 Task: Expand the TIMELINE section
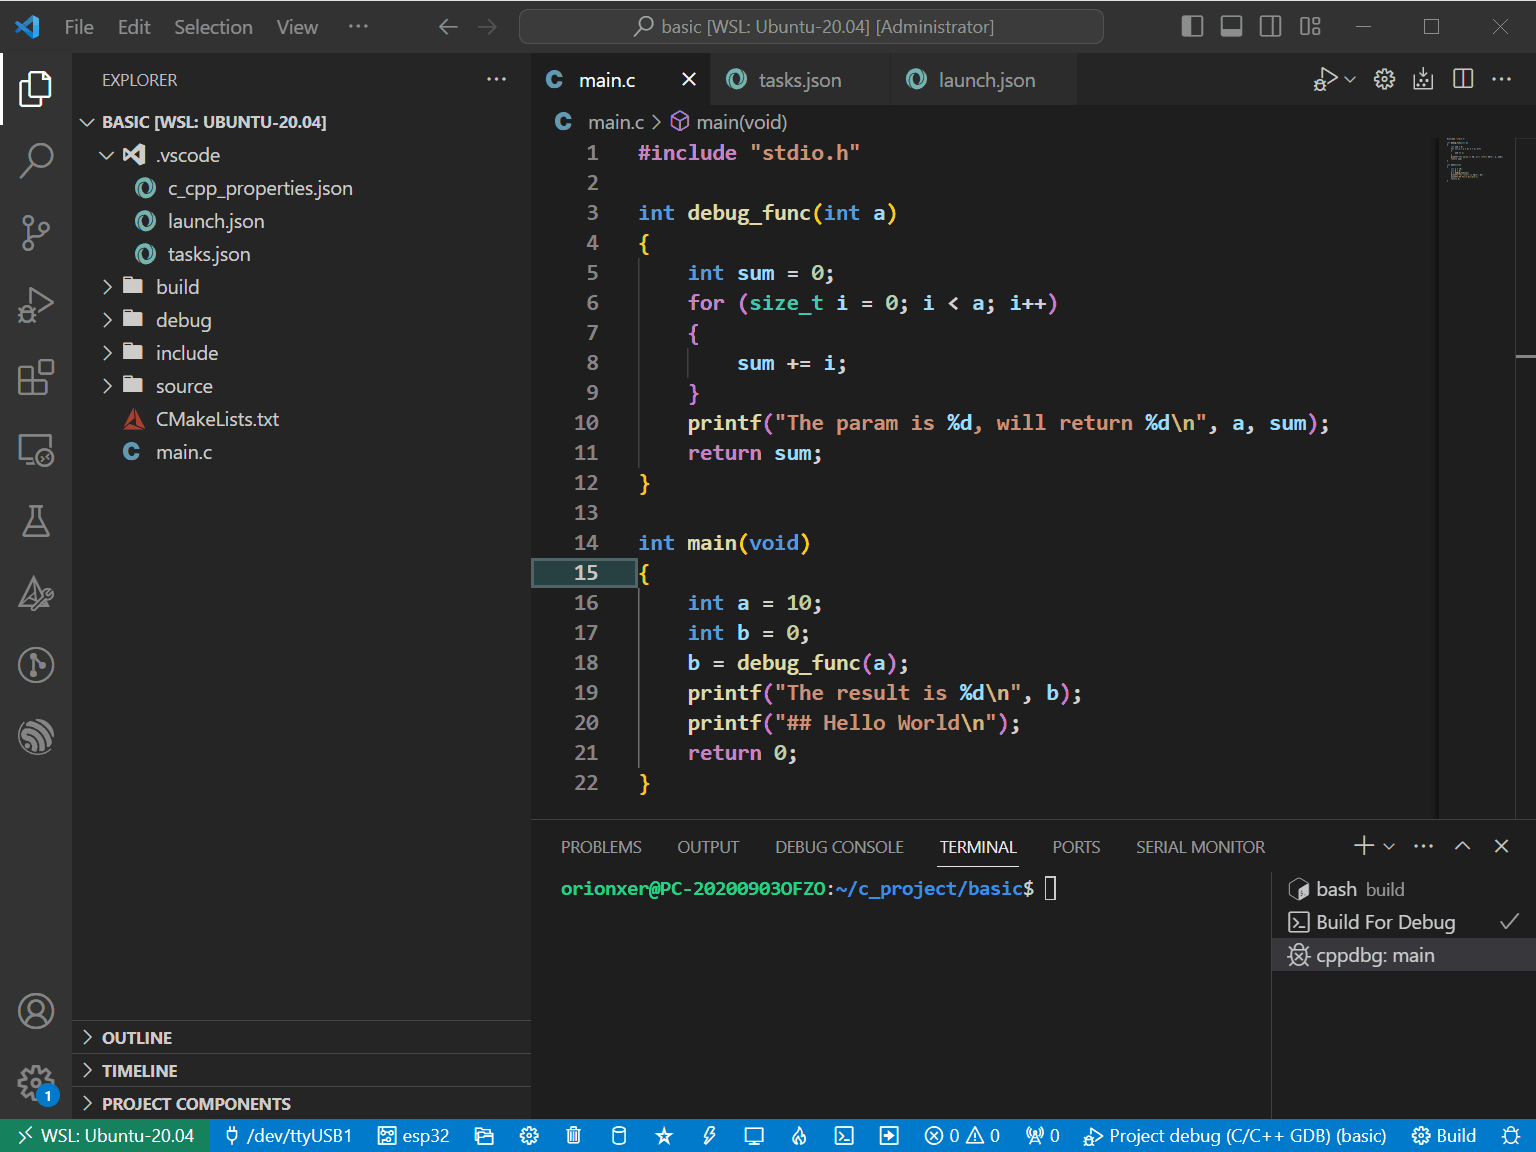301,1071
